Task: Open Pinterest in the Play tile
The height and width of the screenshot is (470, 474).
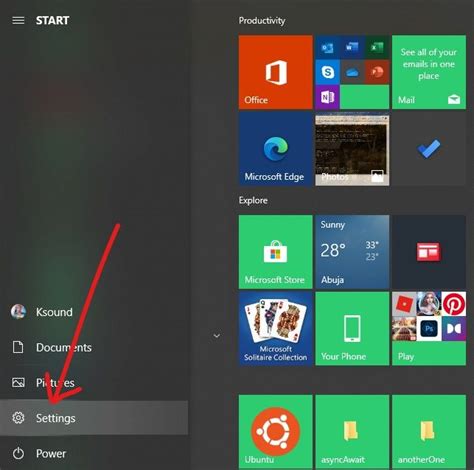Action: click(454, 304)
